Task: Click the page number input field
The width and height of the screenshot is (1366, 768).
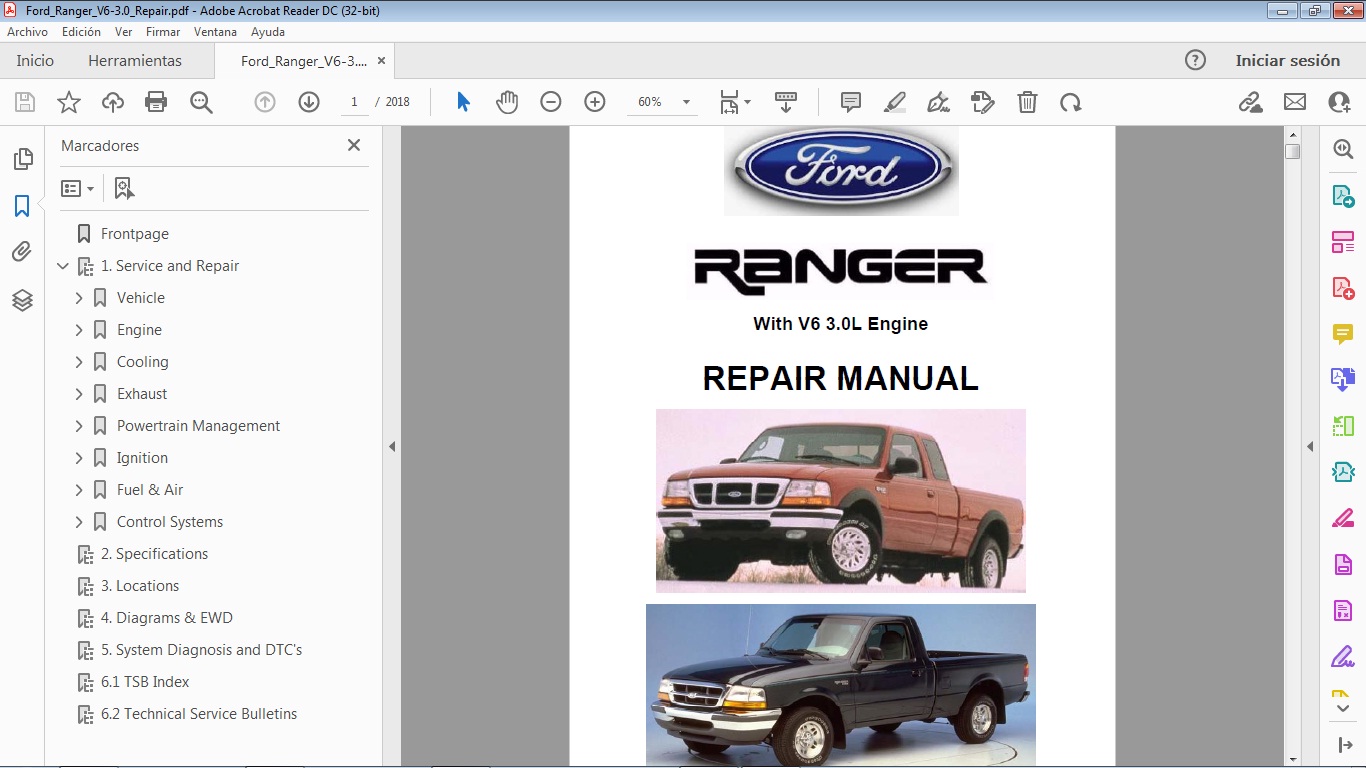Action: click(354, 101)
